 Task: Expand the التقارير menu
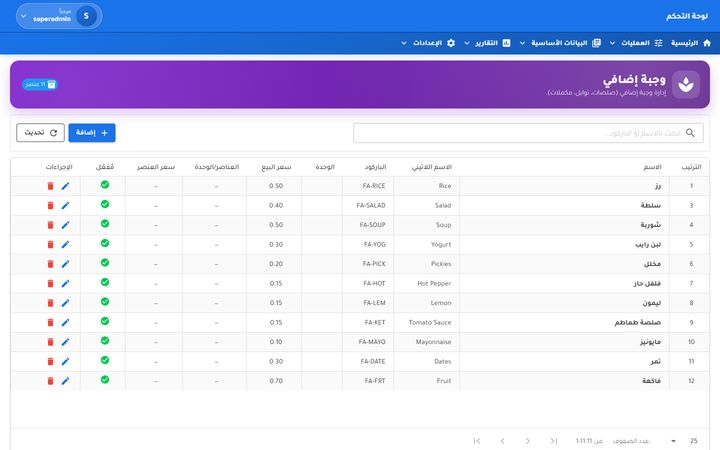(487, 43)
